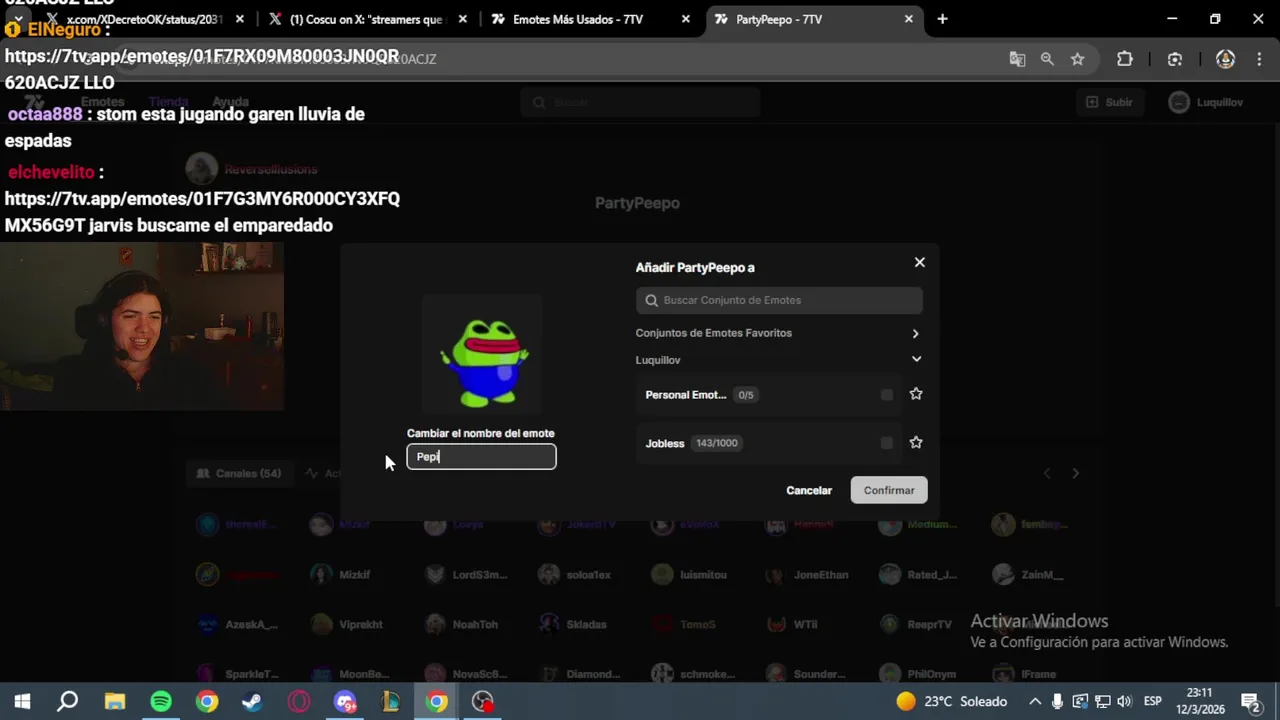Screen dimensions: 1280x720
Task: Bookmark this page with star icon
Action: tap(1077, 59)
